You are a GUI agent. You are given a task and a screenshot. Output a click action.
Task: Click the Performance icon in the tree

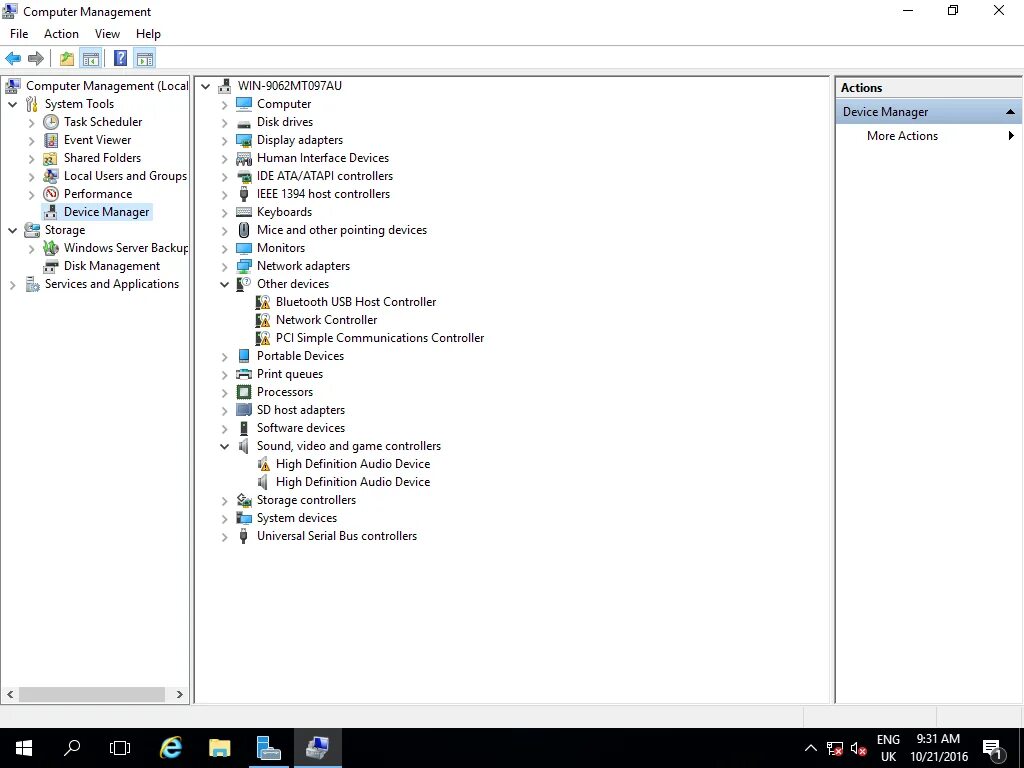pos(51,194)
